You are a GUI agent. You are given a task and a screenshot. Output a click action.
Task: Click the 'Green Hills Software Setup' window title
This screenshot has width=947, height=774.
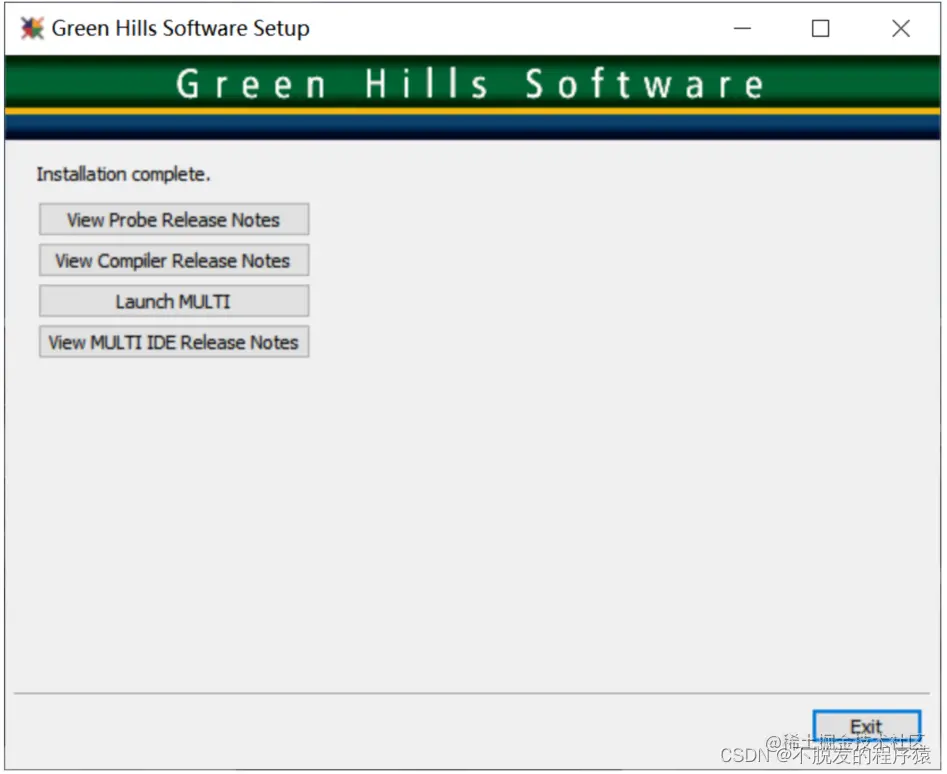click(181, 28)
